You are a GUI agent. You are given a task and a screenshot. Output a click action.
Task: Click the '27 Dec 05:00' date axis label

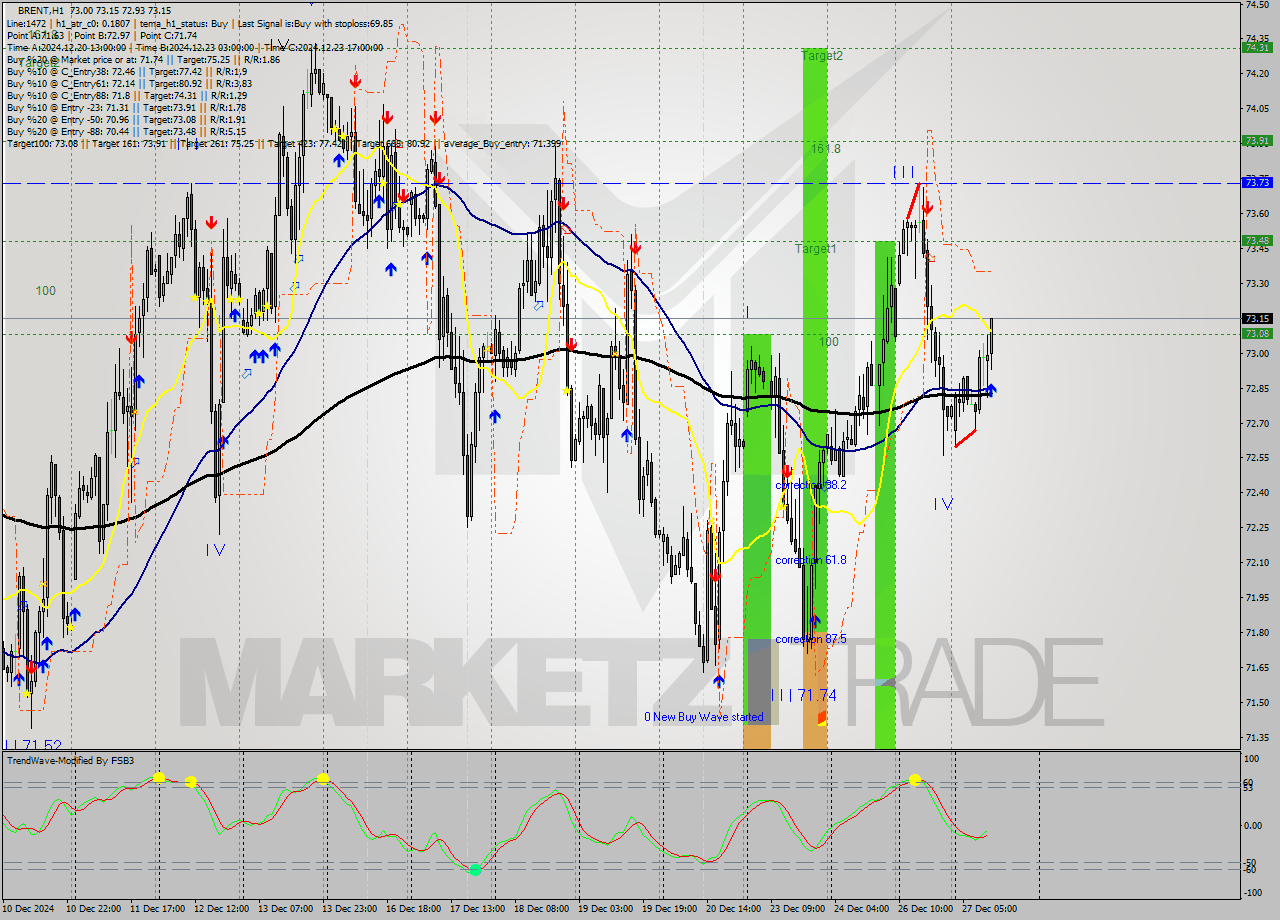coord(989,909)
